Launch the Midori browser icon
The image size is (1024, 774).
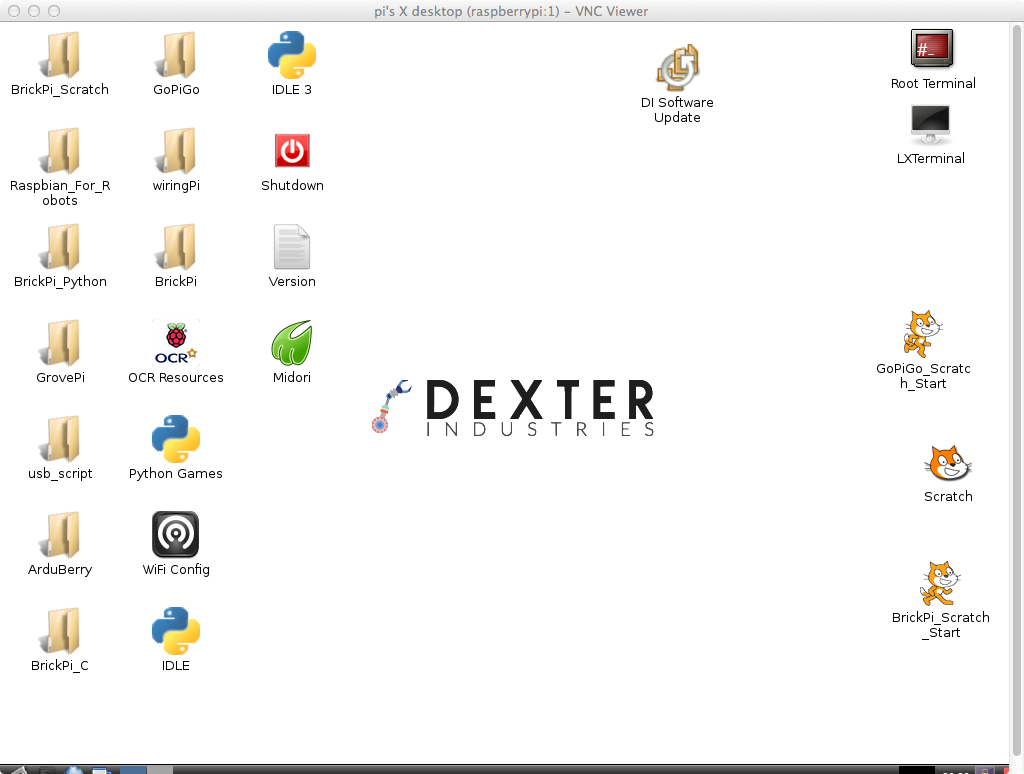[x=292, y=343]
